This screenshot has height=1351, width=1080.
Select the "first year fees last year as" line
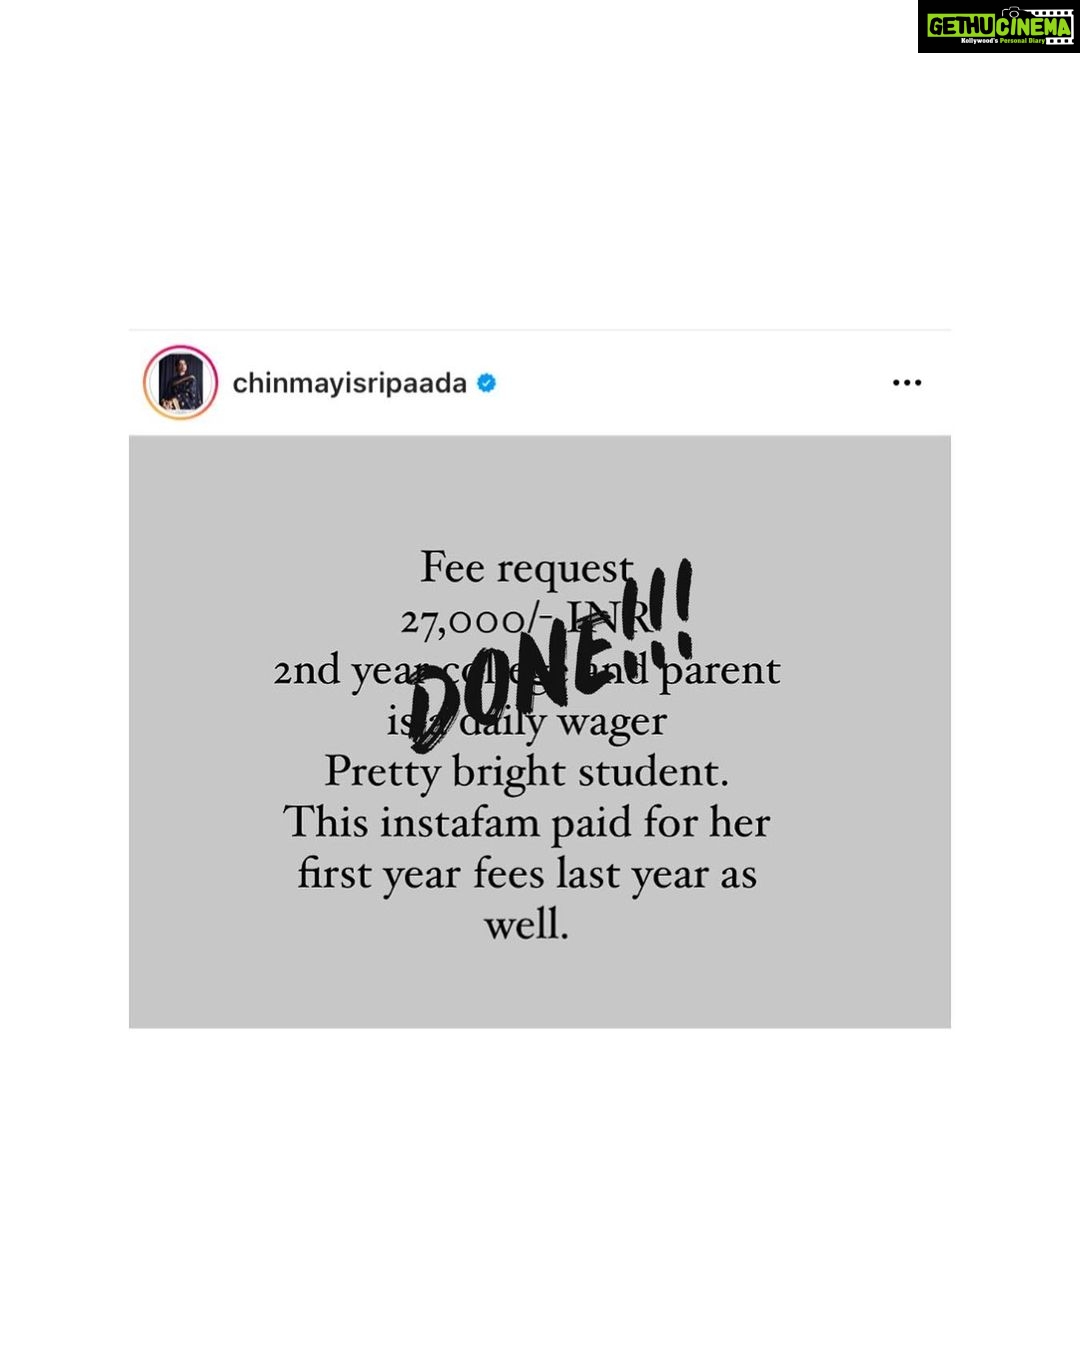527,874
